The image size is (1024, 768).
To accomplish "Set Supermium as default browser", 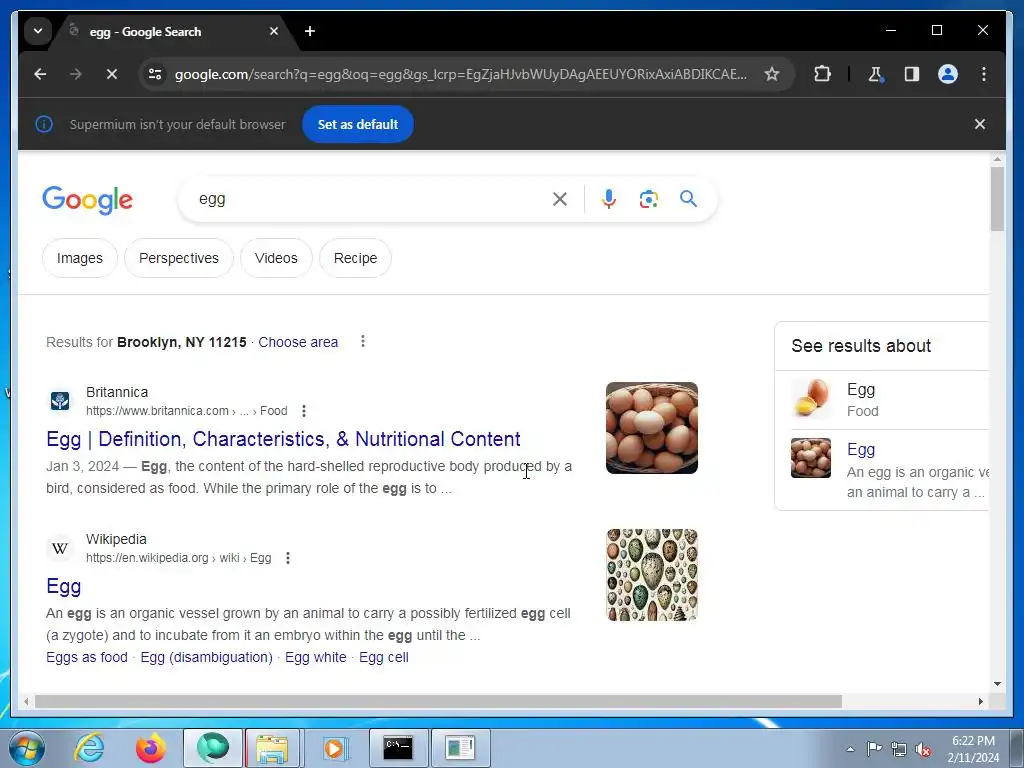I will click(x=357, y=124).
